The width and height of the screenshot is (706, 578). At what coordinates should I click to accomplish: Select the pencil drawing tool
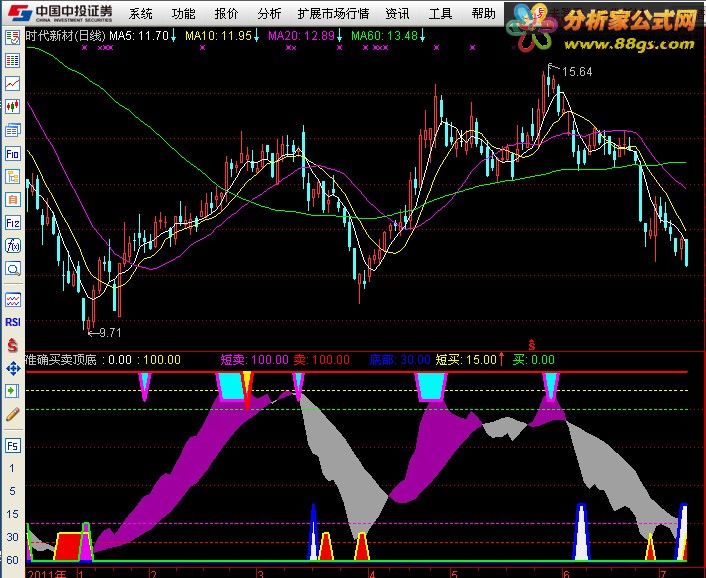13,414
